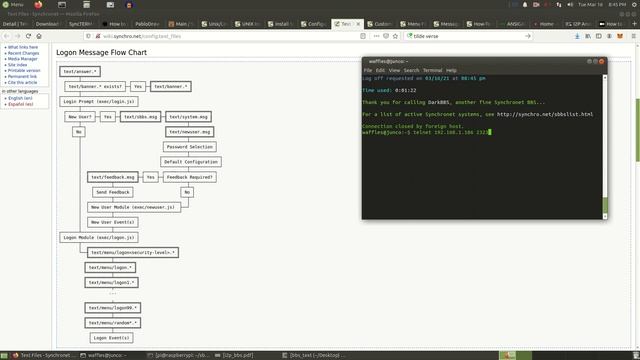640x360 pixels.
Task: Open 'Permanent link' sidebar link
Action: [x=22, y=76]
